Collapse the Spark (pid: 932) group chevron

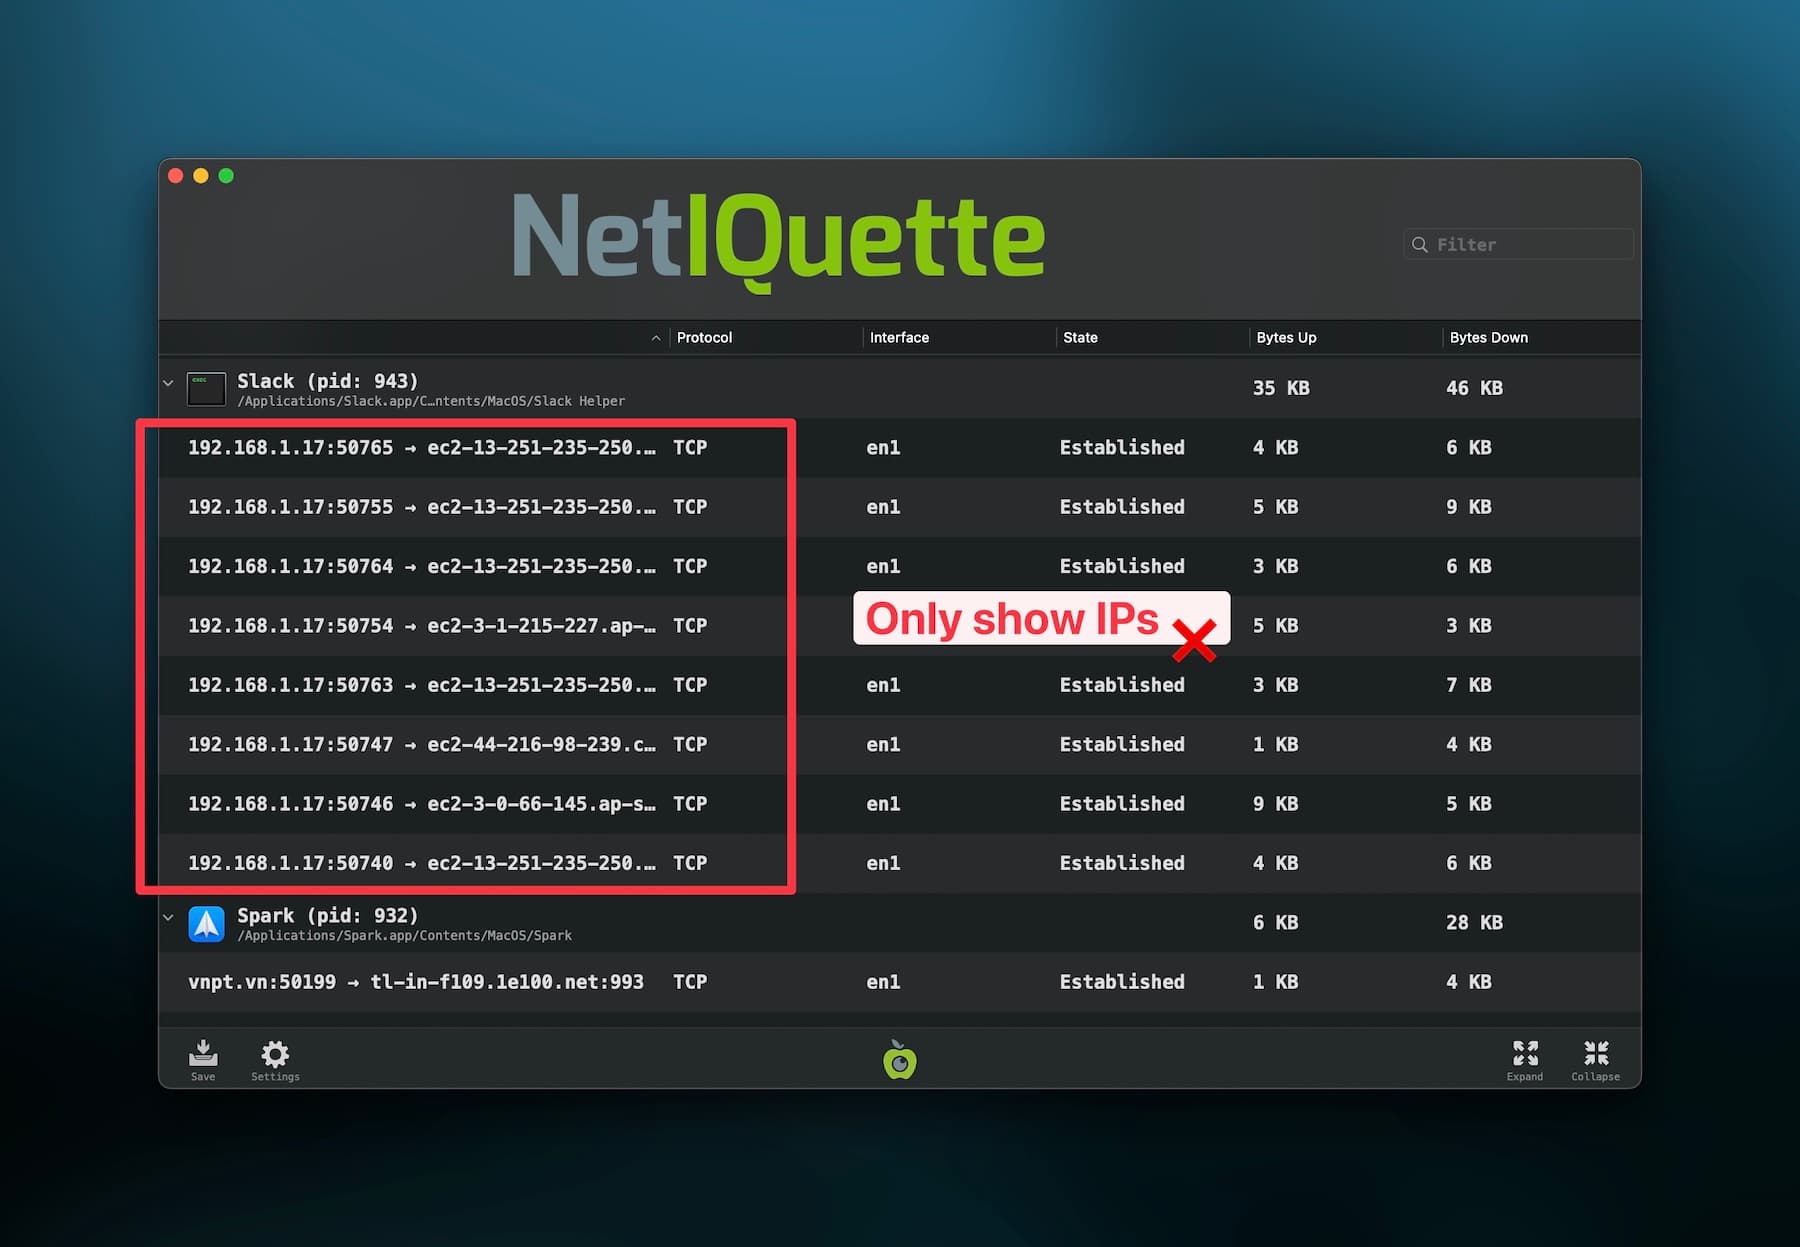[x=168, y=917]
